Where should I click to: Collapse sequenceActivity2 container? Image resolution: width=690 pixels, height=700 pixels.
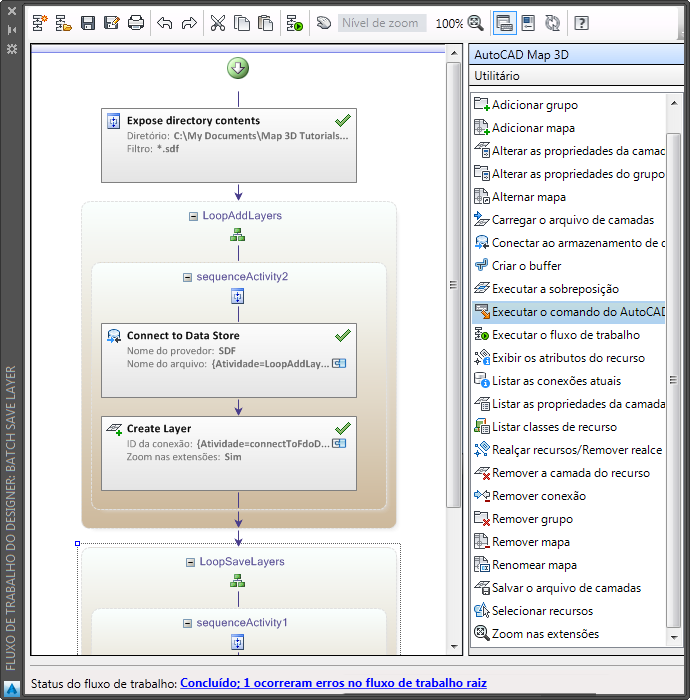pyautogui.click(x=187, y=278)
